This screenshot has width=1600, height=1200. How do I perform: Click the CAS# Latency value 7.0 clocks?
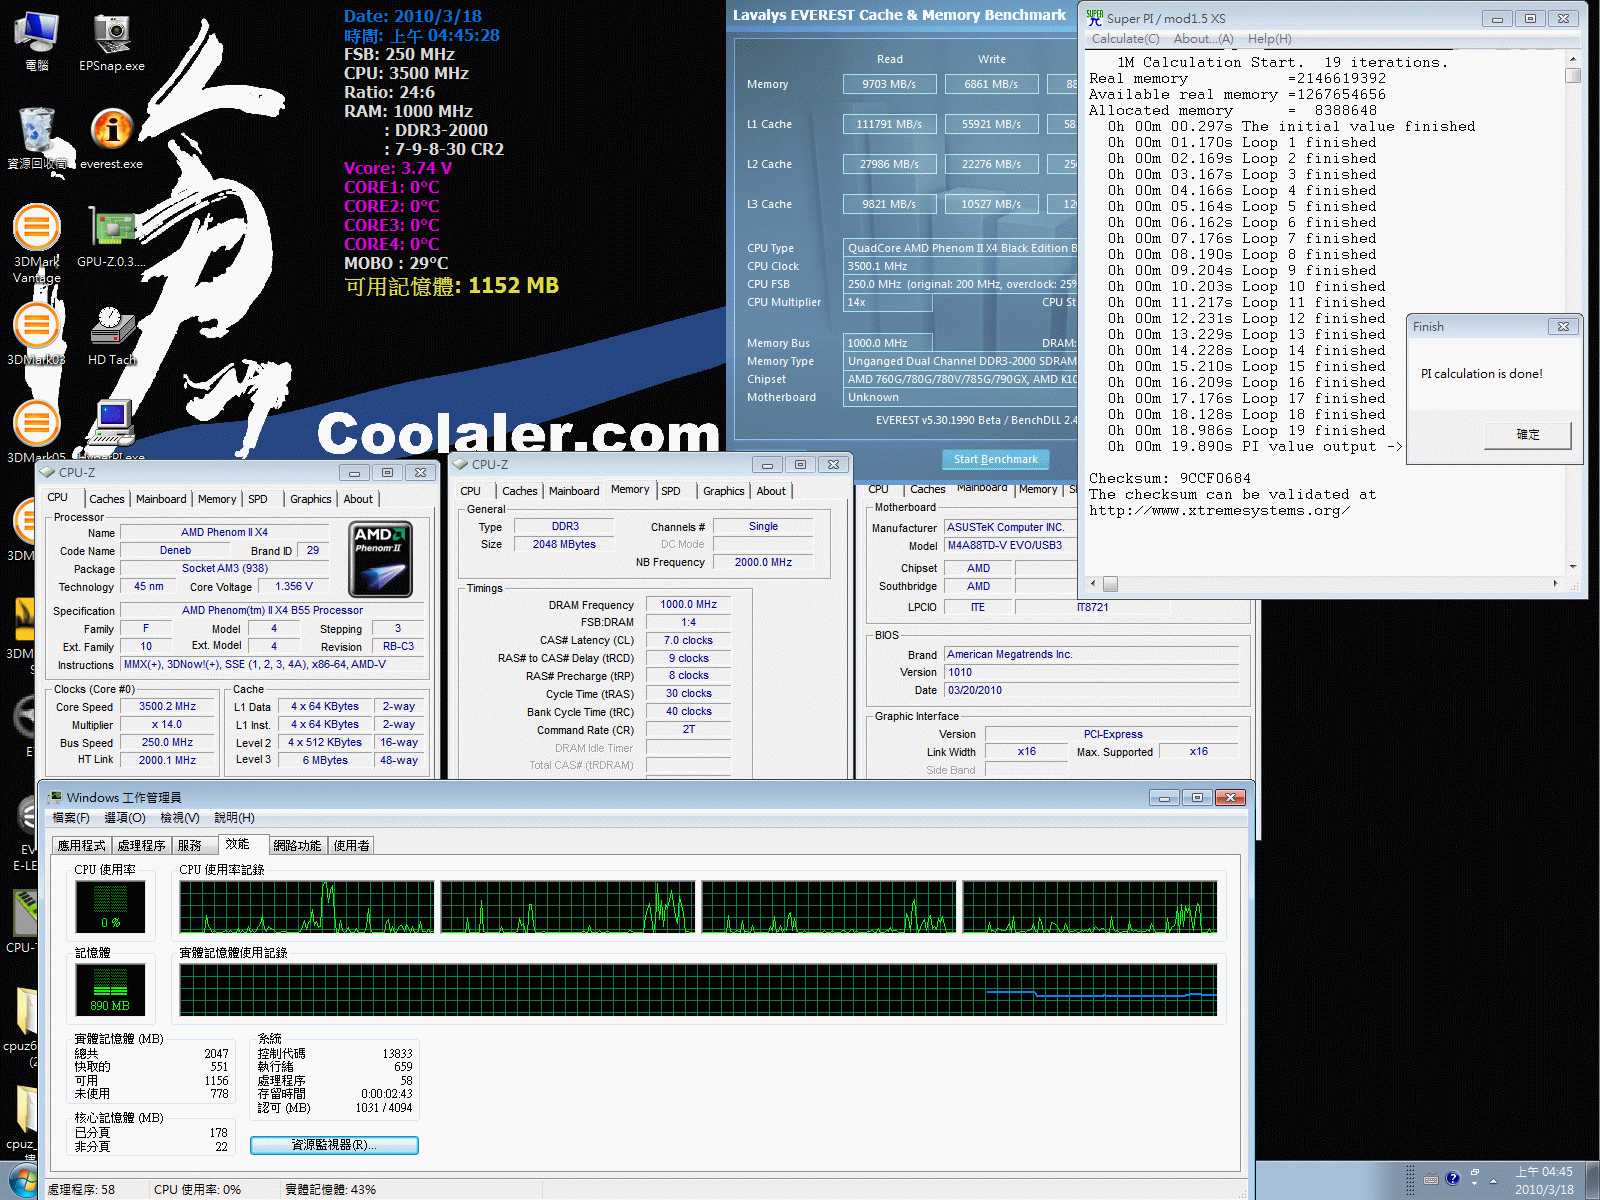[689, 640]
